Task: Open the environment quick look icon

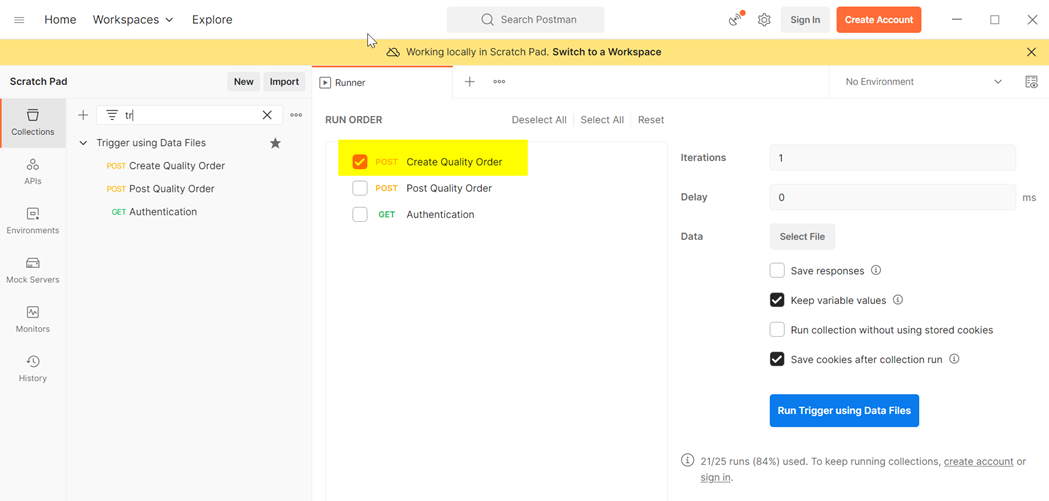Action: pyautogui.click(x=1032, y=82)
